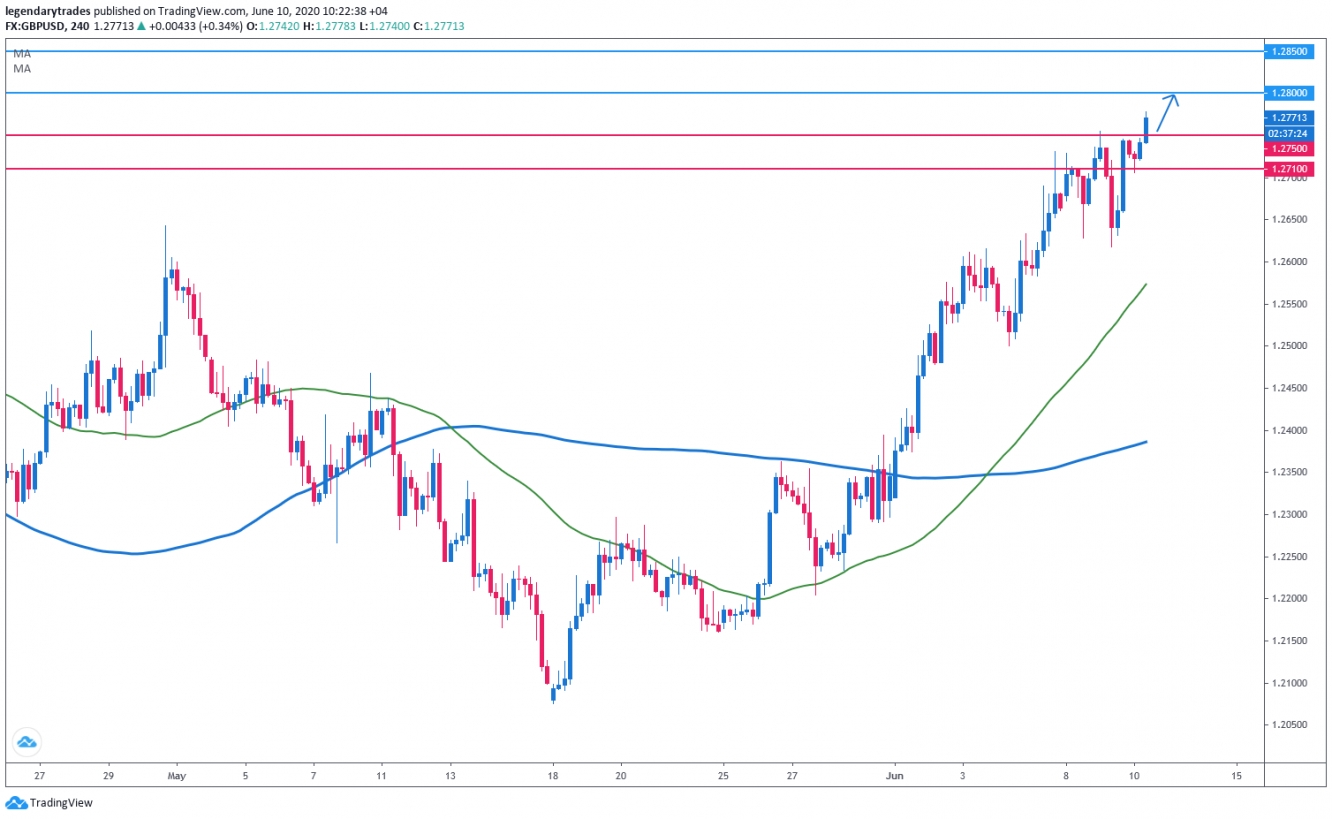The height and width of the screenshot is (819, 1332).
Task: Click the May label on time axis
Action: point(177,775)
